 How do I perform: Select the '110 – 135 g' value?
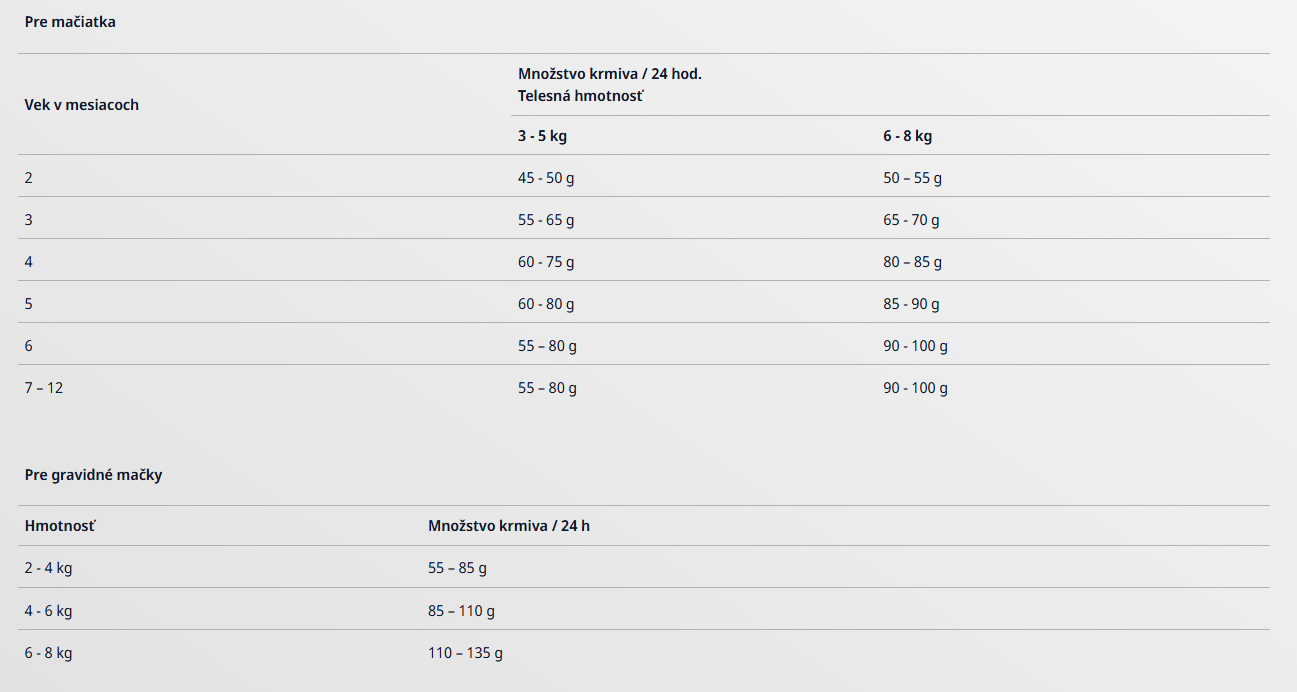[x=465, y=653]
